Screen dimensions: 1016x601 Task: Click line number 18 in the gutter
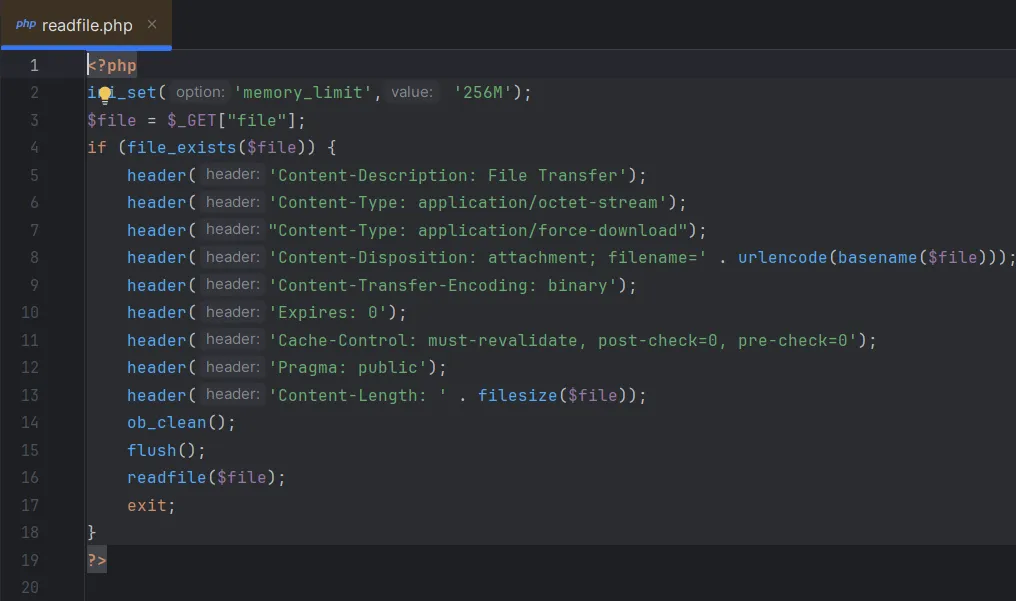pos(34,532)
